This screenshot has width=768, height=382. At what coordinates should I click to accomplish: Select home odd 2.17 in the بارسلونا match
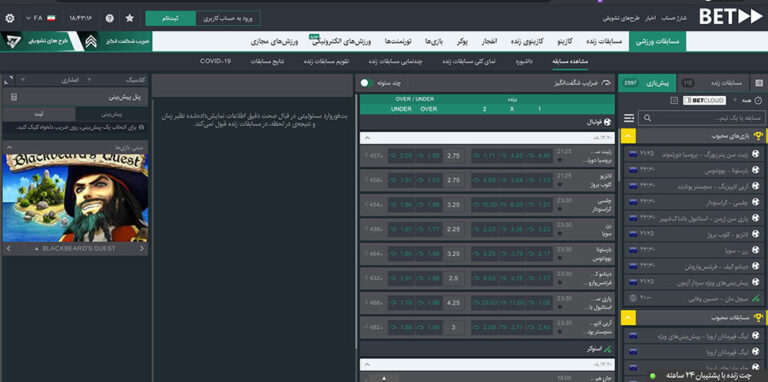pyautogui.click(x=539, y=254)
